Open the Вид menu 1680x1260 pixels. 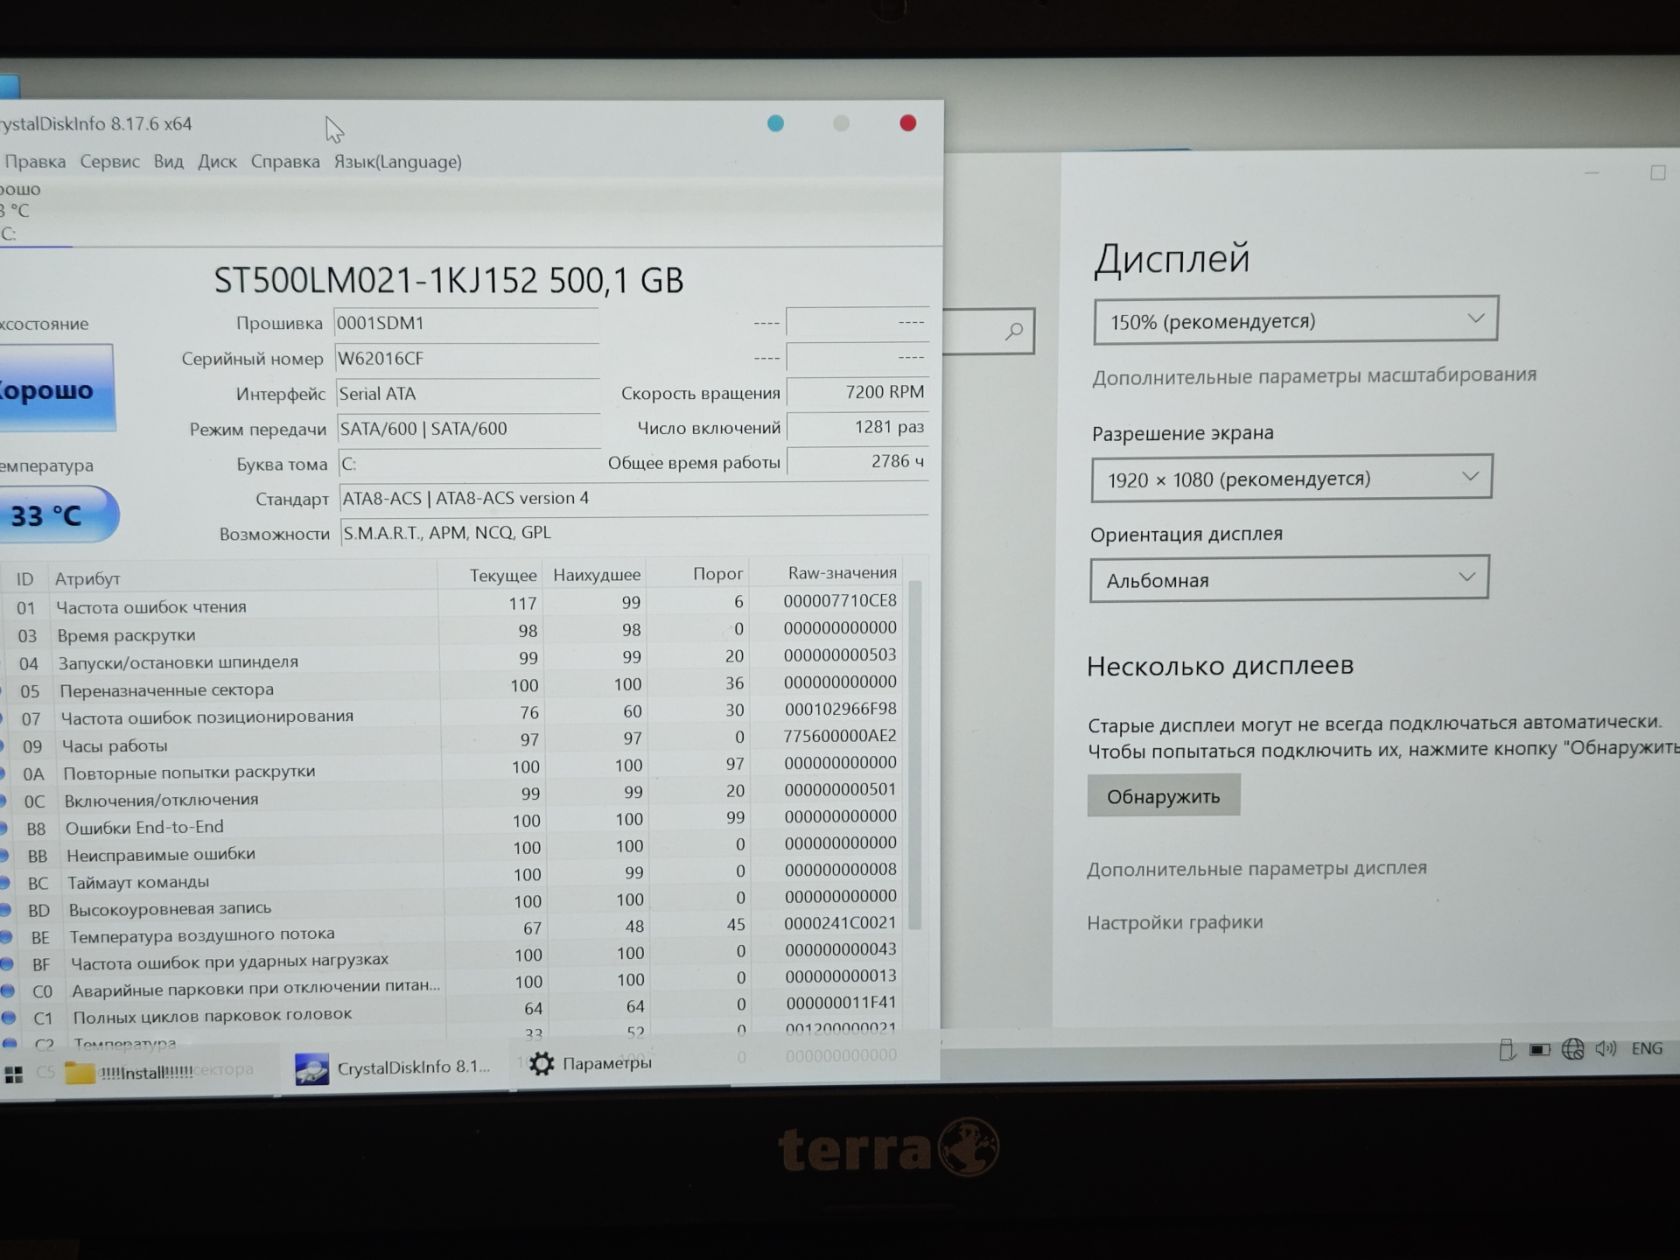point(168,162)
